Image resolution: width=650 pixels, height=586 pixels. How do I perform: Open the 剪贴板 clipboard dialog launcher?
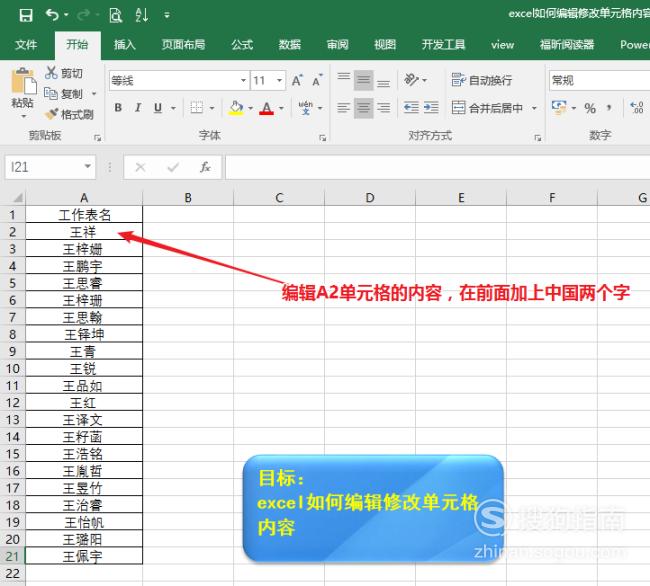click(97, 138)
